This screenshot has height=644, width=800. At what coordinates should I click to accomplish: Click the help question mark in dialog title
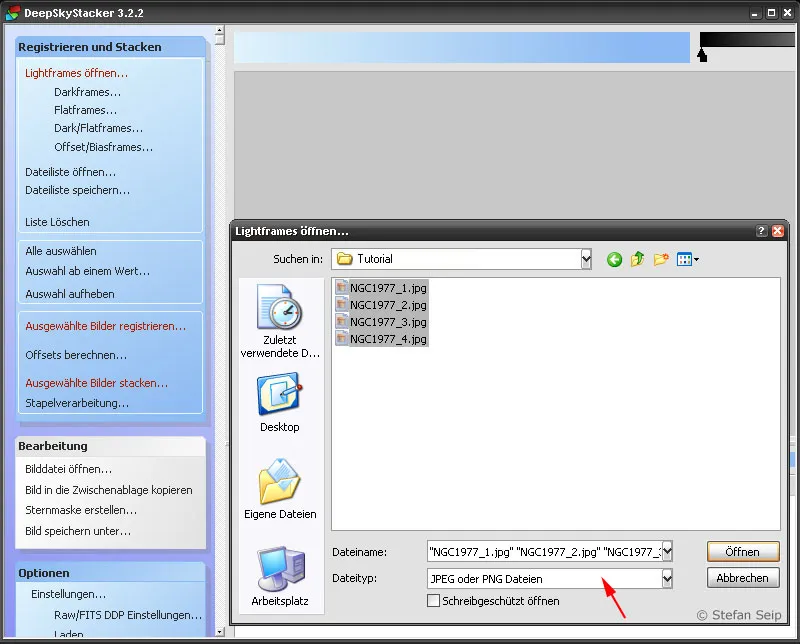click(x=761, y=231)
